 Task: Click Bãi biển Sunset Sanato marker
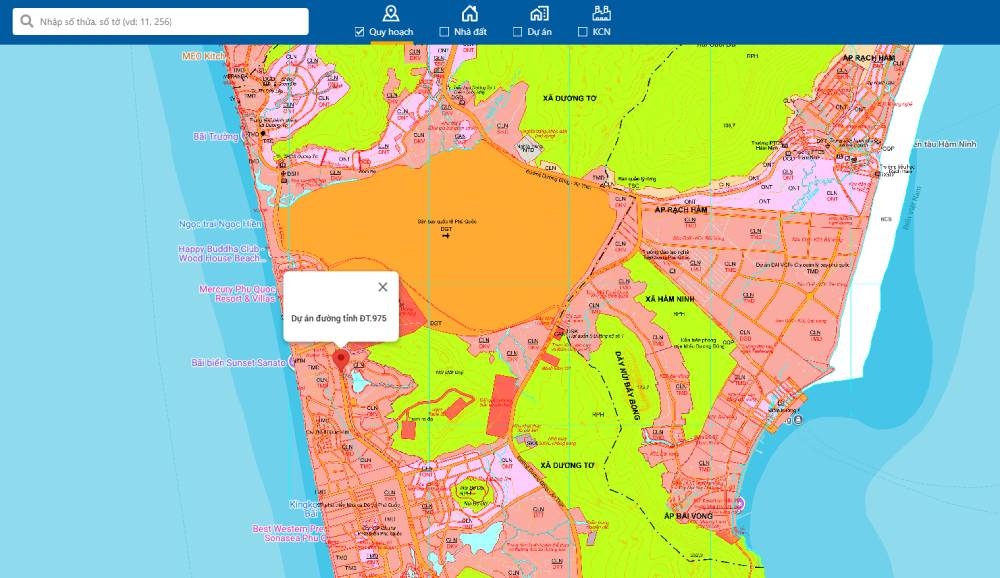point(239,363)
